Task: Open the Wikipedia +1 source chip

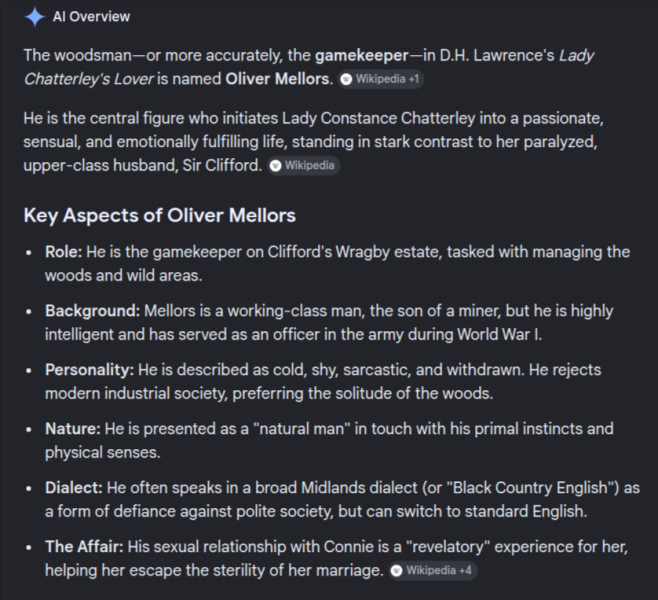Action: tap(381, 79)
